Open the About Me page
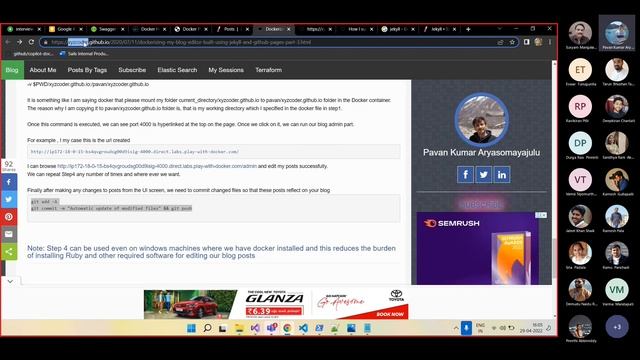The height and width of the screenshot is (360, 640). [x=43, y=70]
